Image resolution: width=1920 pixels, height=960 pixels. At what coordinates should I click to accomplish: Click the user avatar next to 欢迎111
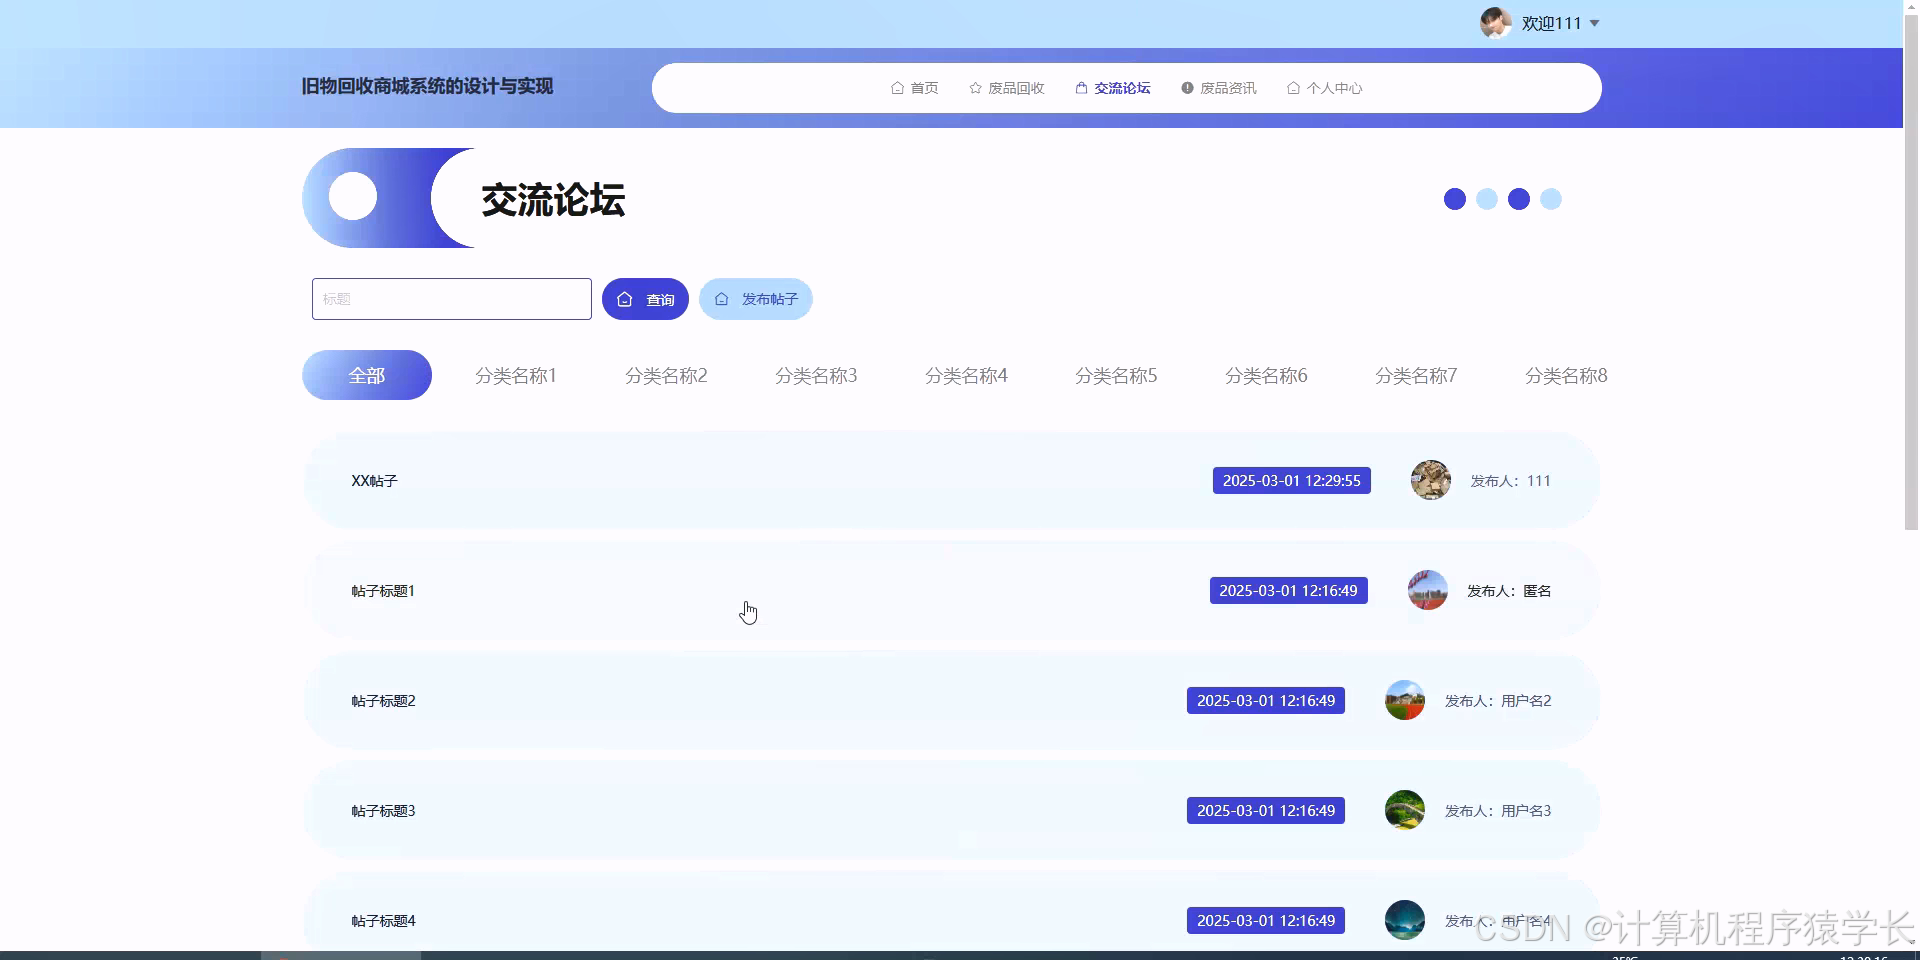[x=1494, y=22]
